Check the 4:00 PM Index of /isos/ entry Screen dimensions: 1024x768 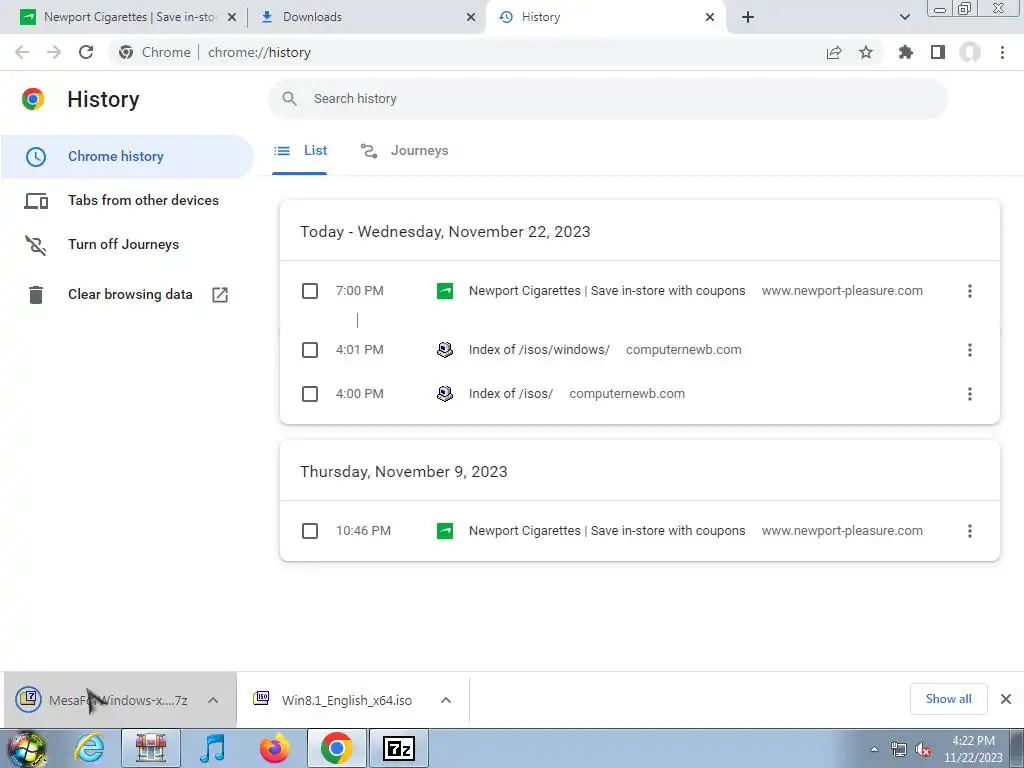[310, 394]
